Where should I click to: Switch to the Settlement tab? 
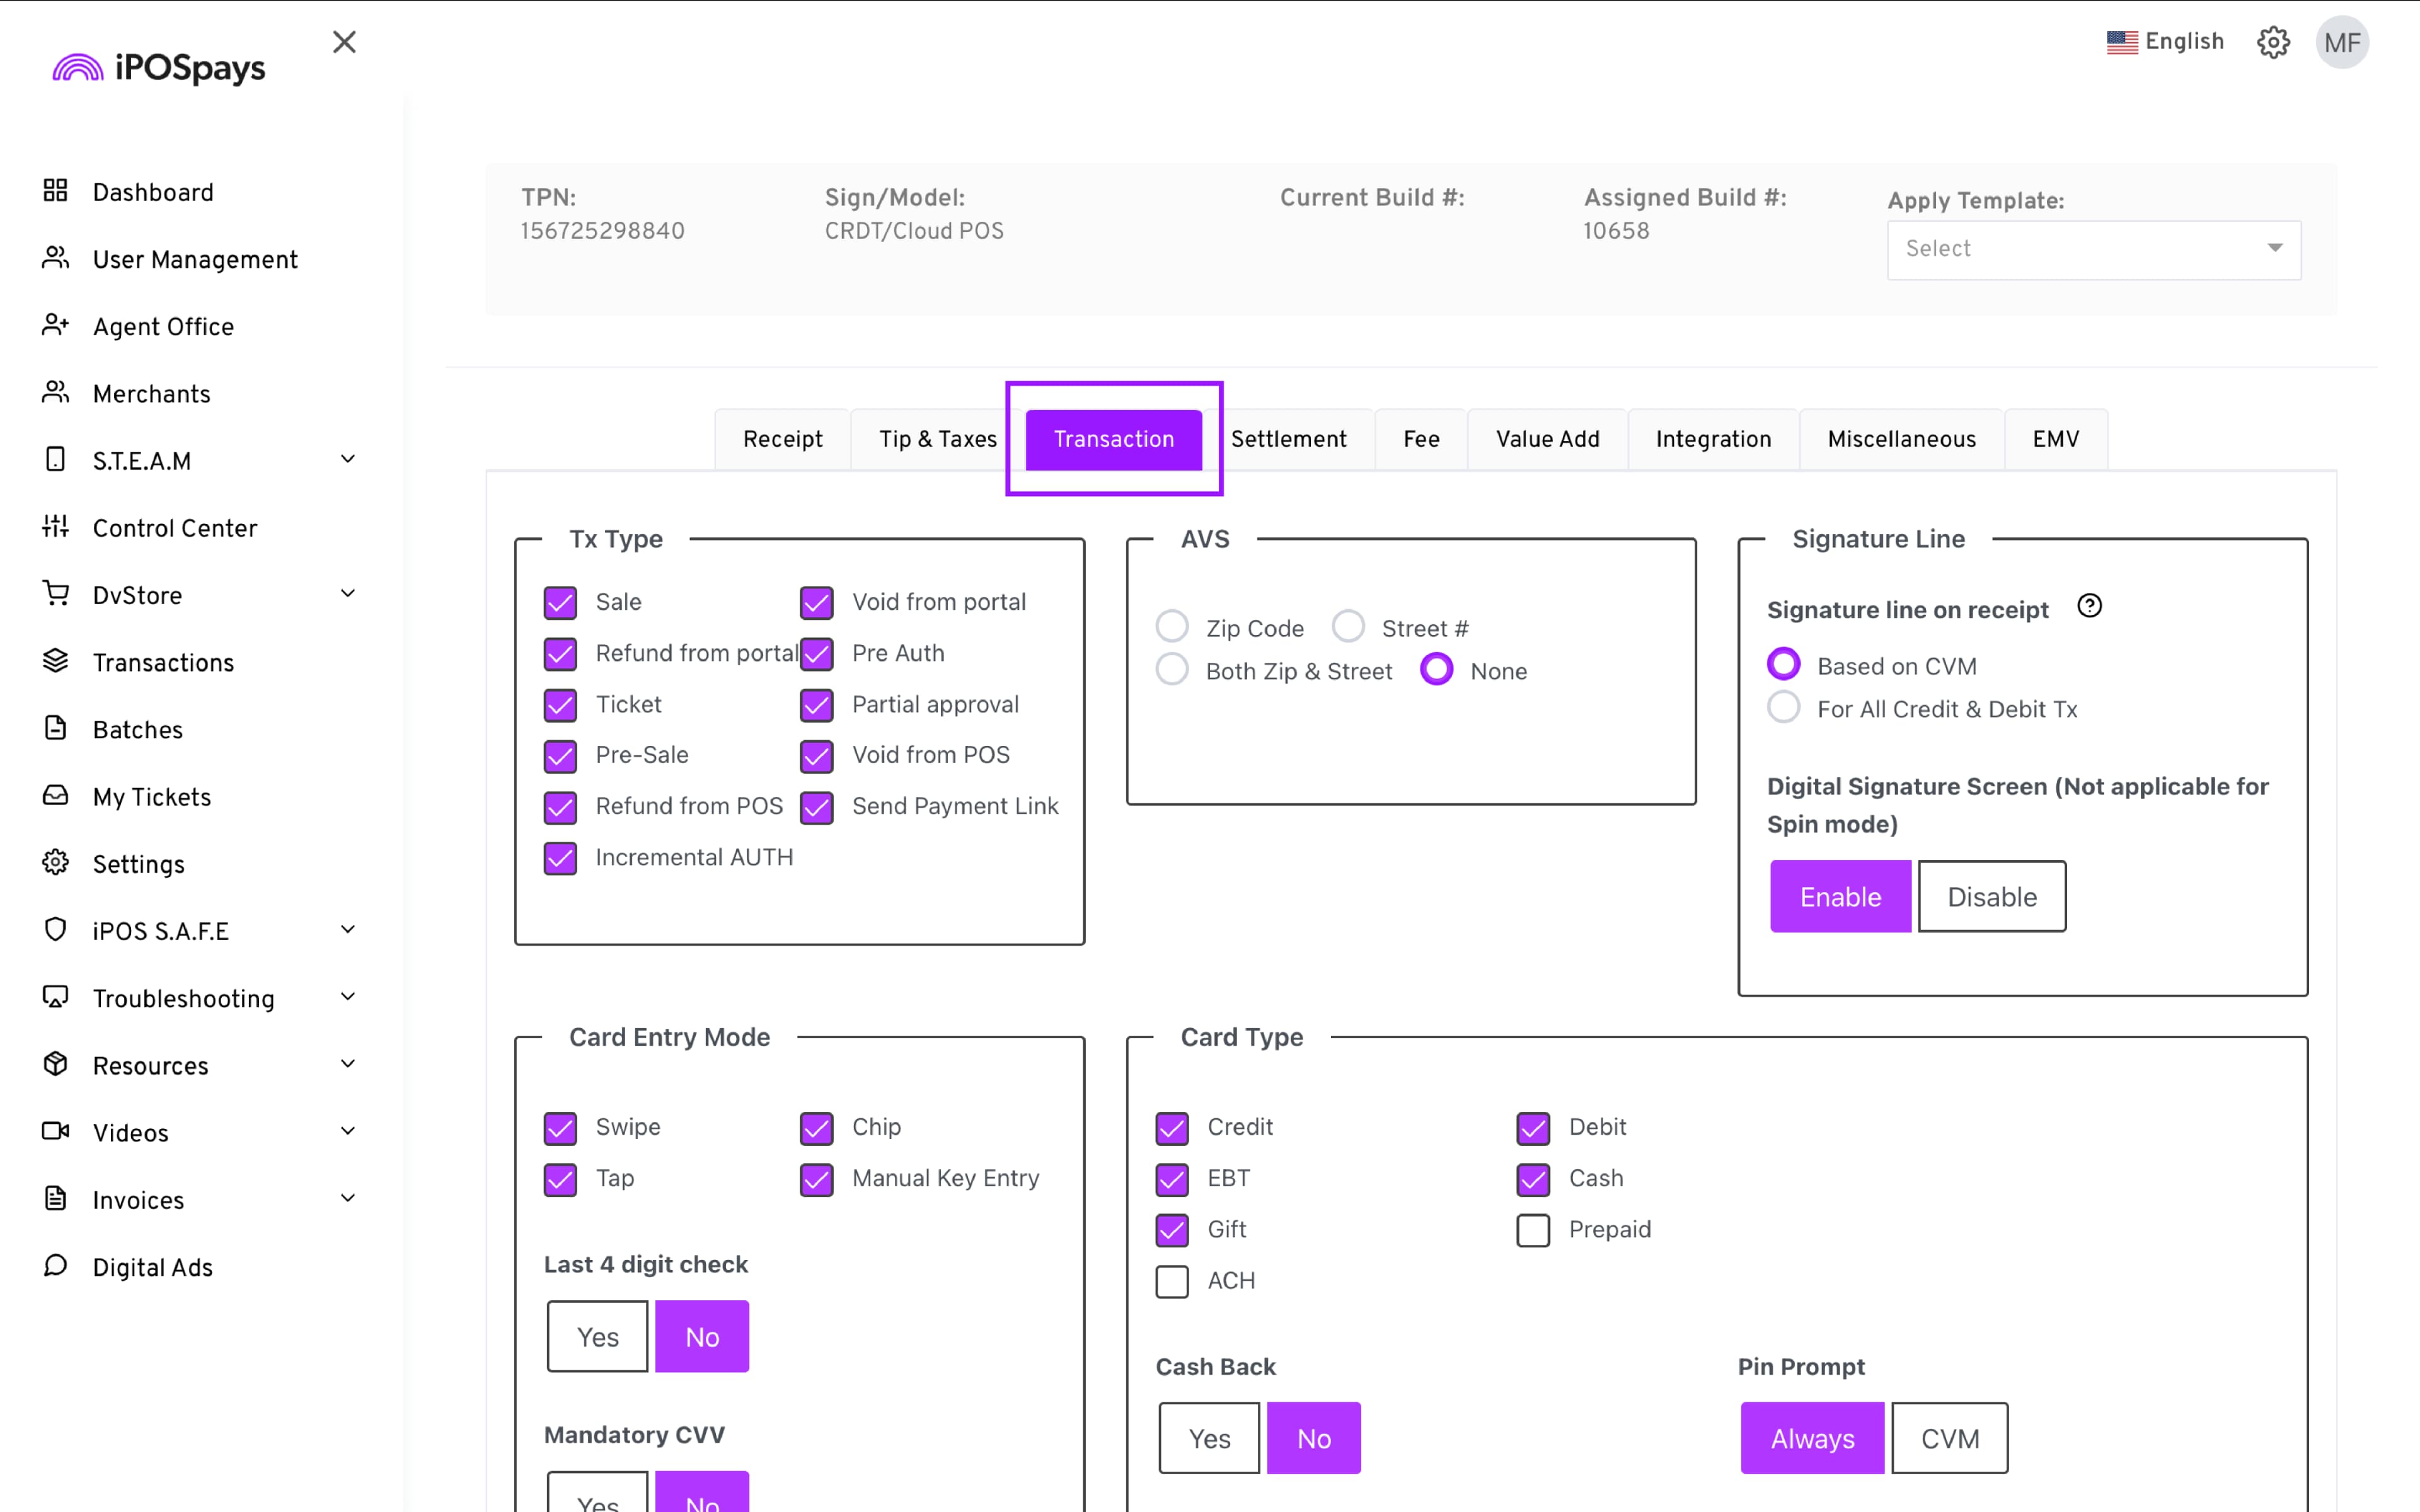click(x=1288, y=439)
